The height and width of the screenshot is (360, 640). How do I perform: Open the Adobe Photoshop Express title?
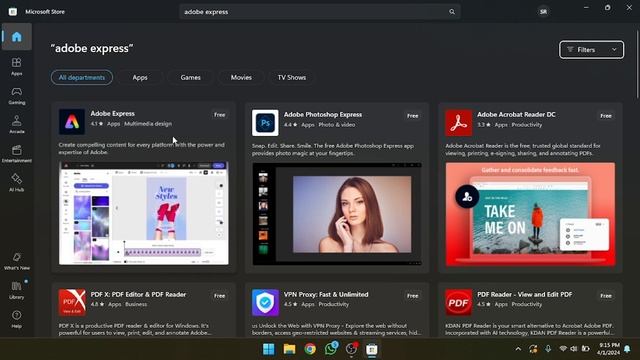pos(322,115)
